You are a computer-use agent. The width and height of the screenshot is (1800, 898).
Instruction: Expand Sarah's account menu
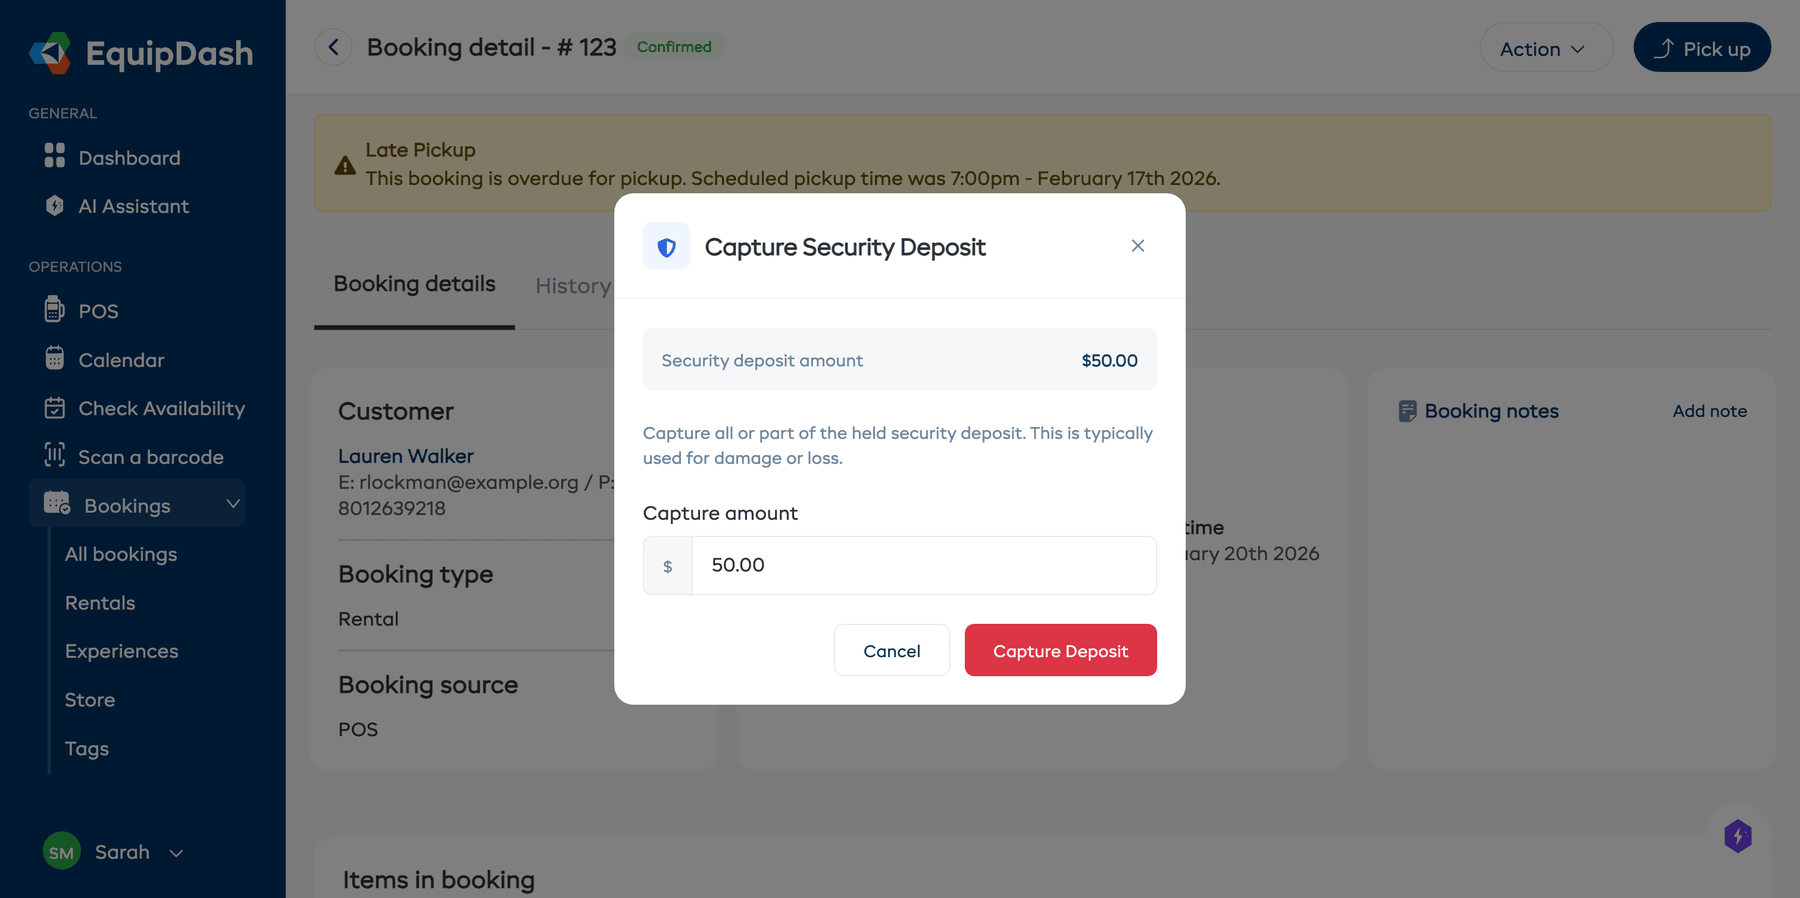[177, 852]
